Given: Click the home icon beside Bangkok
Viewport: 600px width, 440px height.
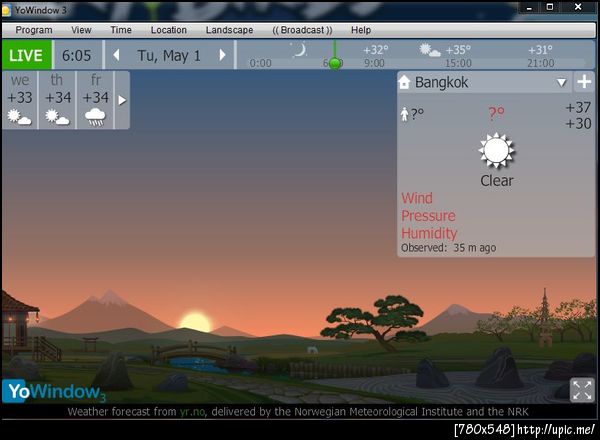Looking at the screenshot, I should tap(404, 82).
